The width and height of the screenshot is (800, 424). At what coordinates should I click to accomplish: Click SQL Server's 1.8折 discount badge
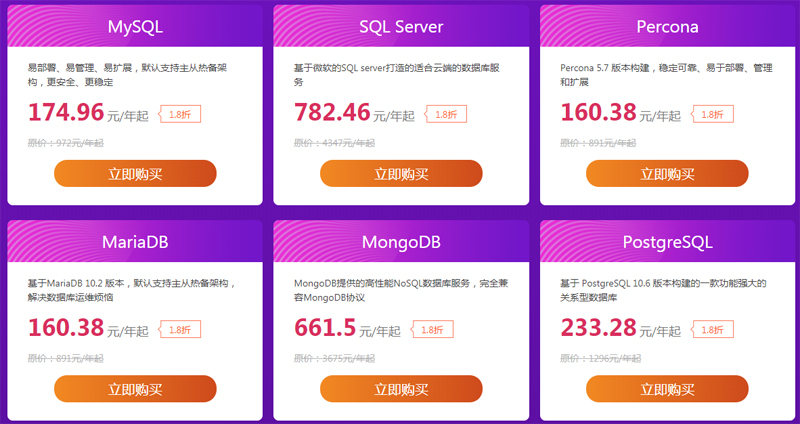[x=446, y=114]
